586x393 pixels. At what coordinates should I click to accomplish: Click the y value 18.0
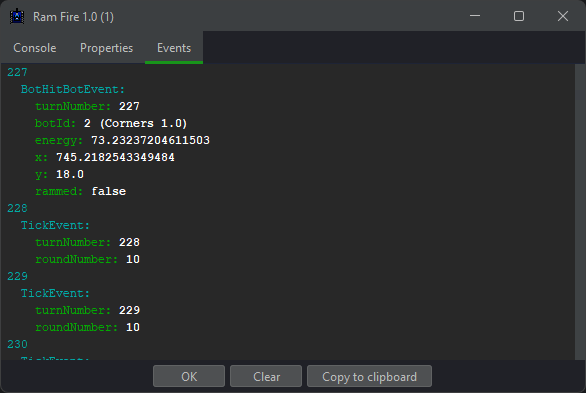70,174
